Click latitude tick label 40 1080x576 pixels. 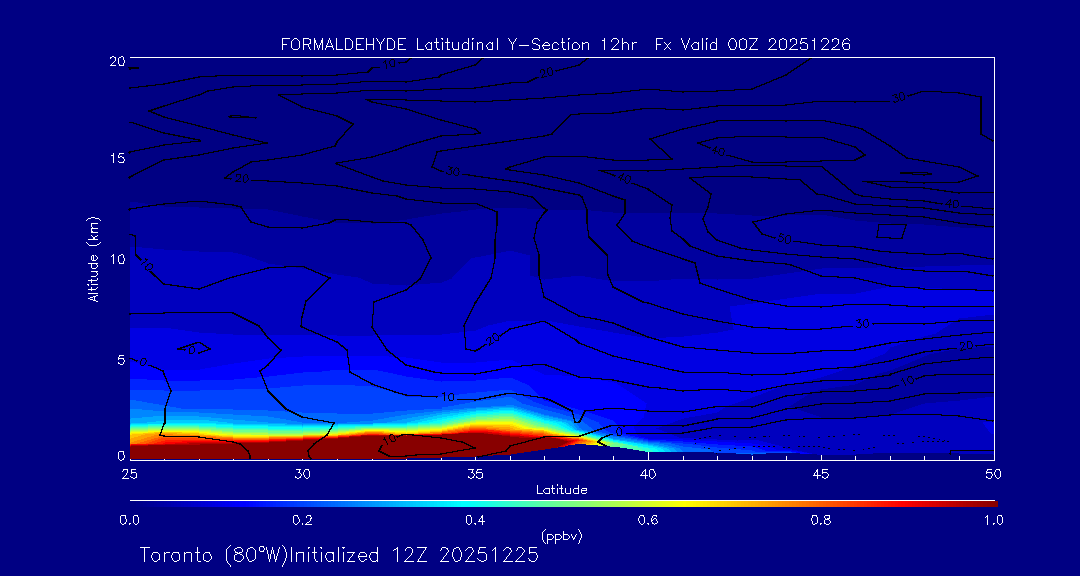coord(648,472)
